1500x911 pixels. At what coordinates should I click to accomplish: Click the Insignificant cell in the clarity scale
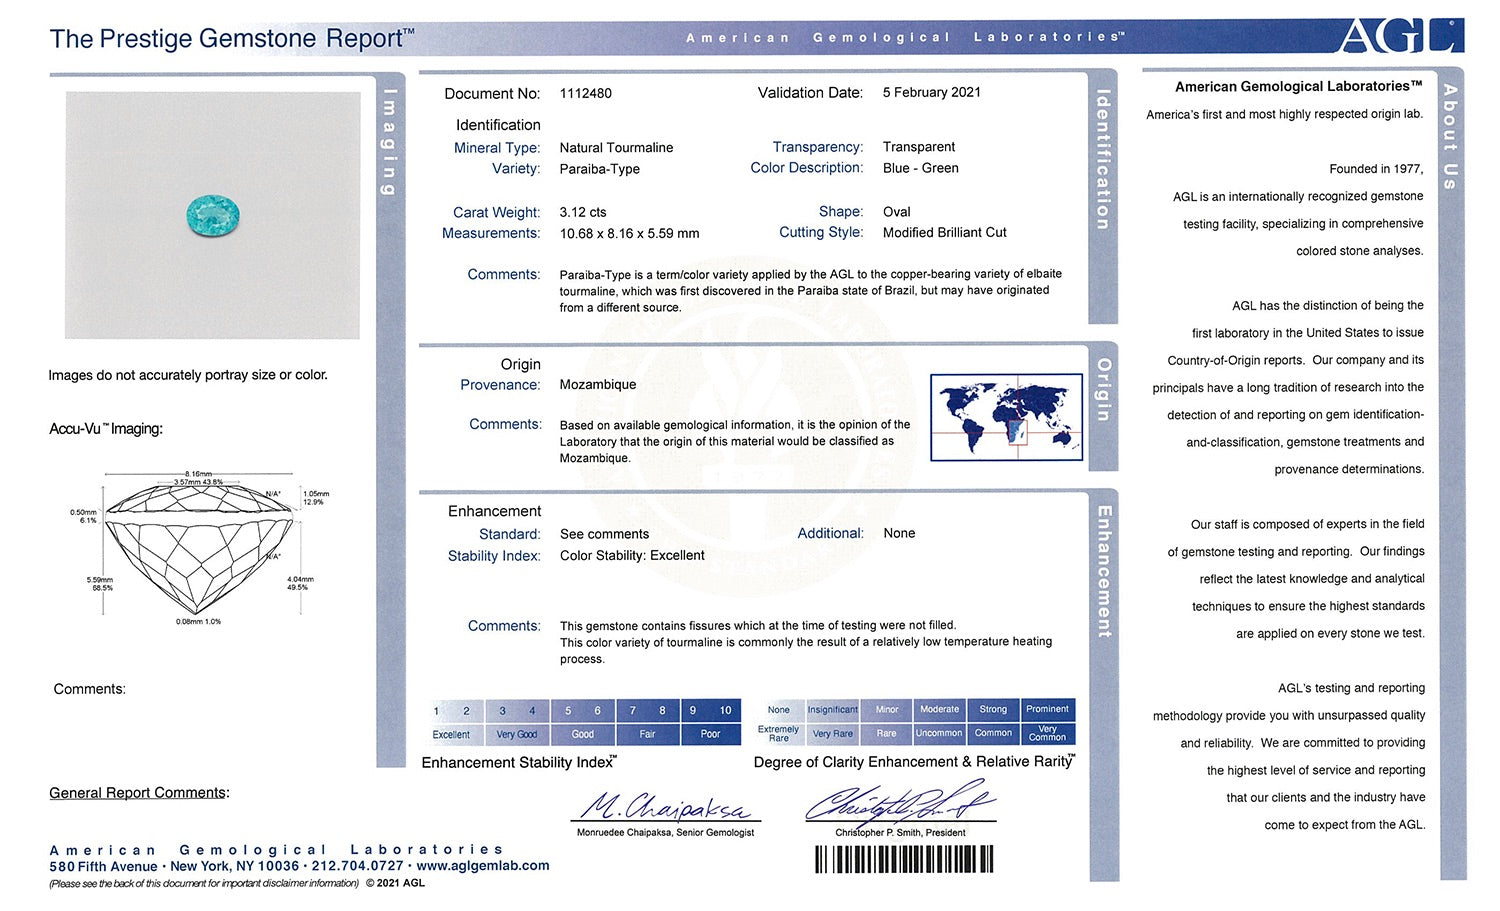[x=833, y=710]
